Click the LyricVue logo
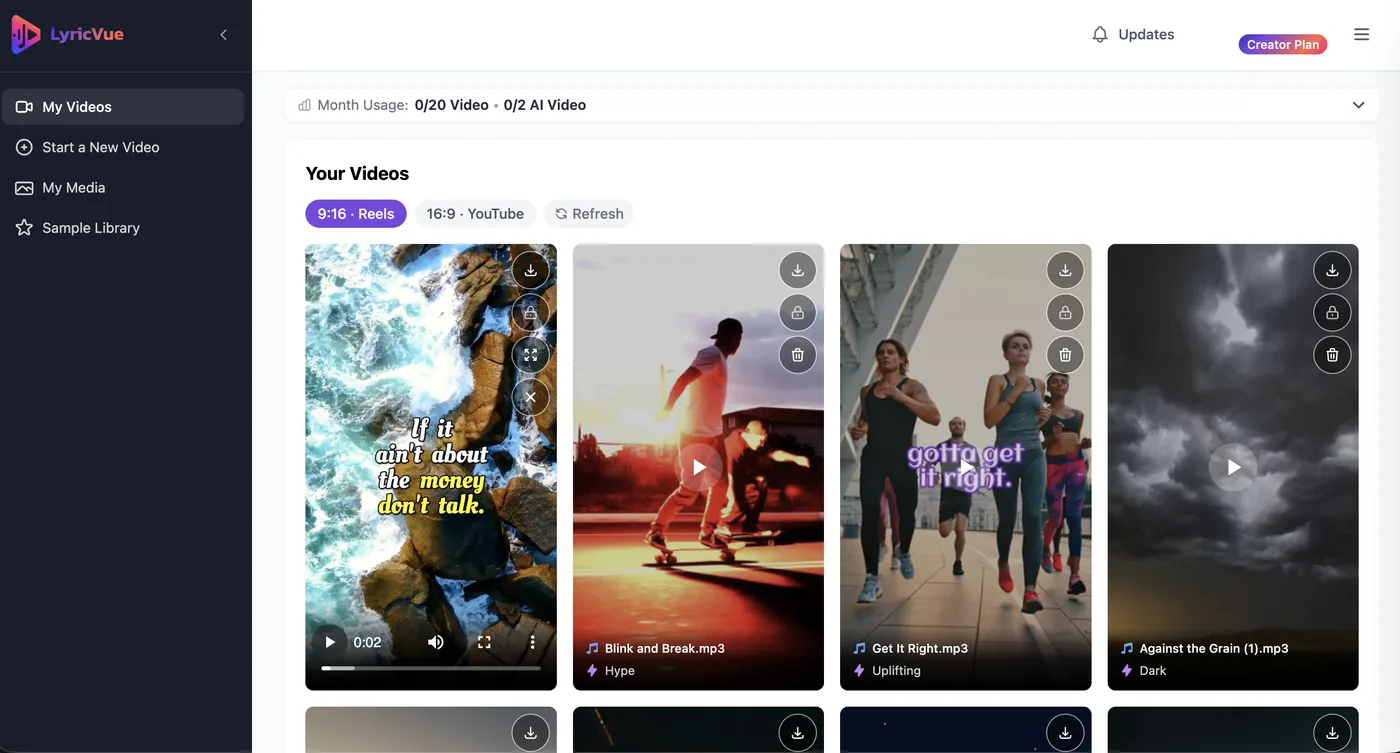Image resolution: width=1400 pixels, height=753 pixels. 67,34
